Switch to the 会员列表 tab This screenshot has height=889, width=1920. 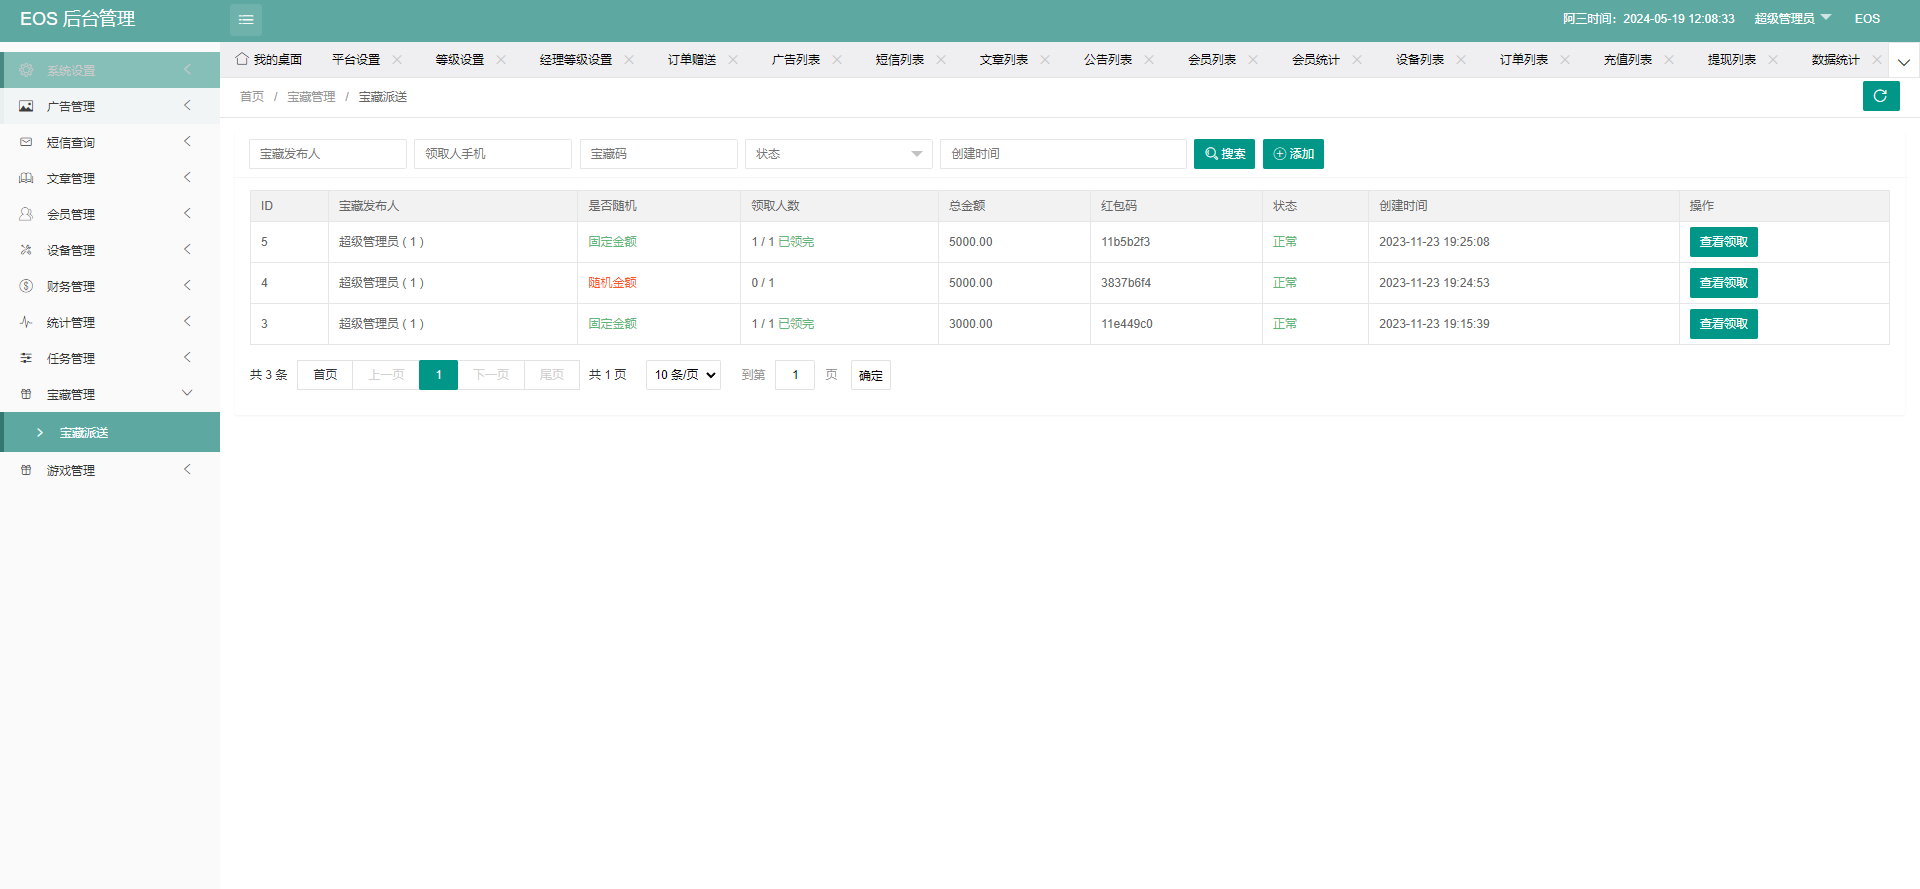(x=1211, y=60)
